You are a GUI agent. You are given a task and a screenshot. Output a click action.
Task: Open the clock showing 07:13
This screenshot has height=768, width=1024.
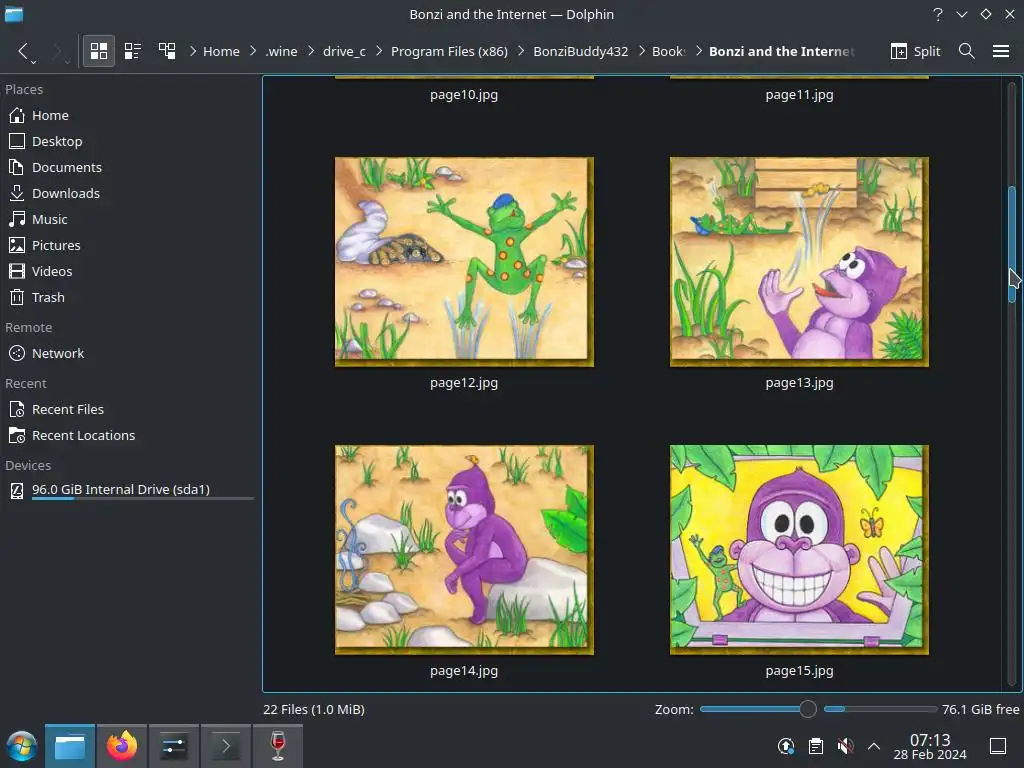click(x=930, y=747)
